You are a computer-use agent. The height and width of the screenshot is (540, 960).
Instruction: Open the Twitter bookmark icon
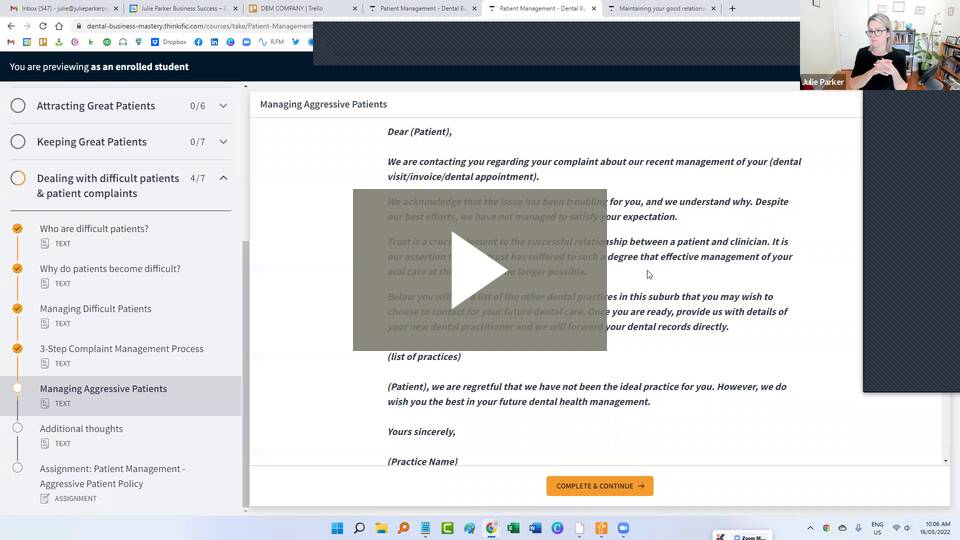[x=296, y=42]
